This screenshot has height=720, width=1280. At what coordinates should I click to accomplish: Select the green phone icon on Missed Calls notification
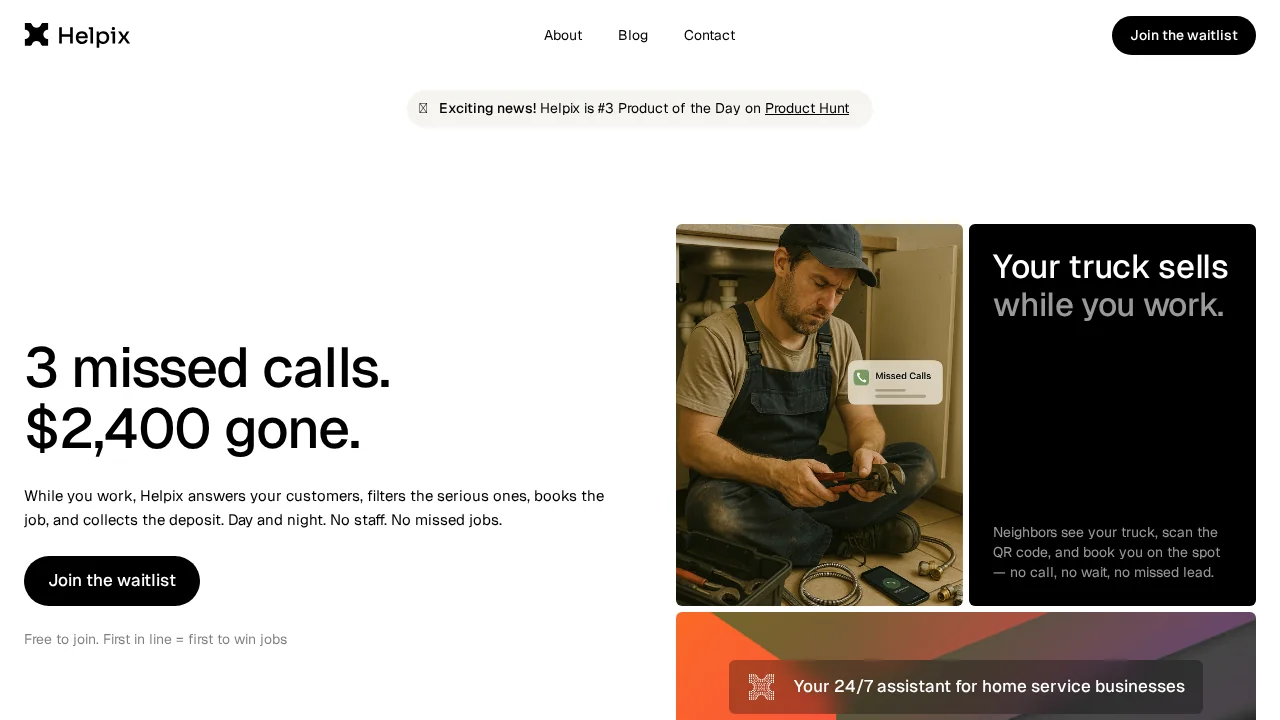coord(861,377)
